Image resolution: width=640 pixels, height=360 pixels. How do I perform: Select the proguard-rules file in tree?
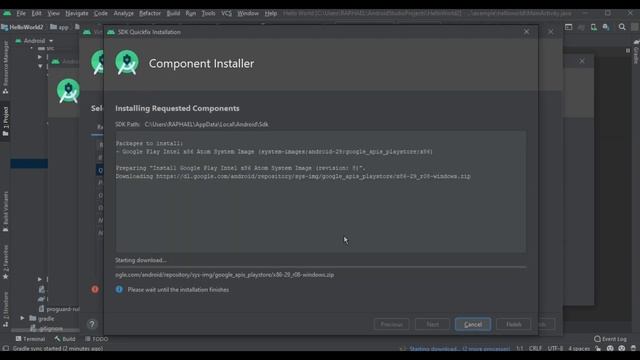click(58, 309)
